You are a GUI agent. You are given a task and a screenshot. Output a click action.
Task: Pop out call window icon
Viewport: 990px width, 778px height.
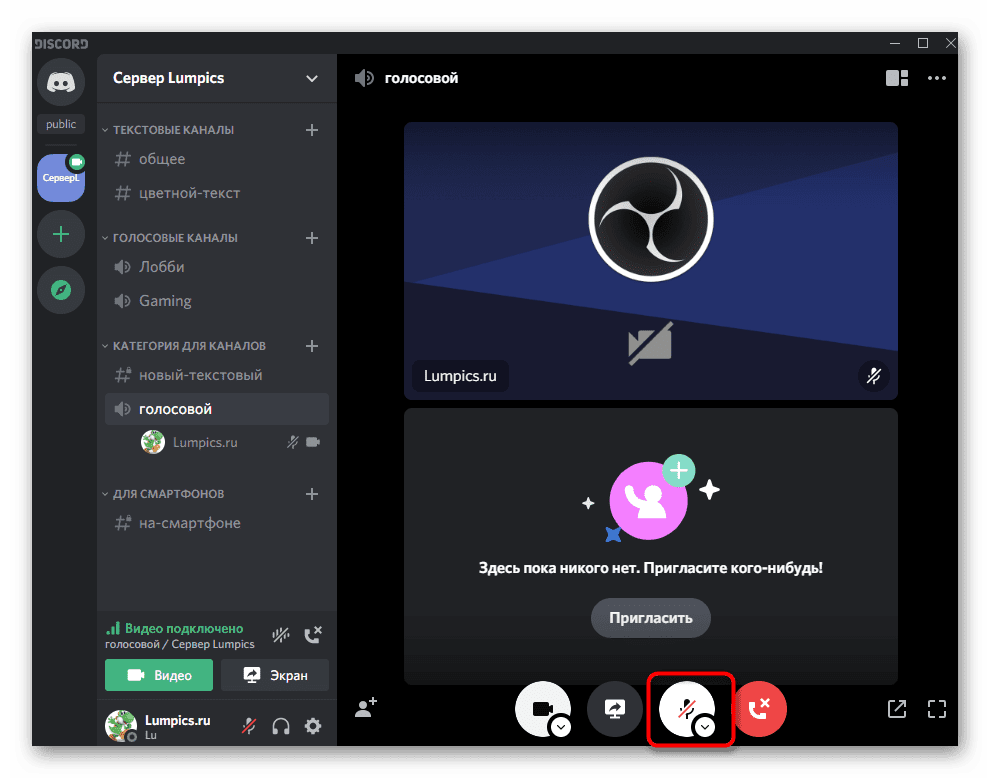click(x=897, y=709)
